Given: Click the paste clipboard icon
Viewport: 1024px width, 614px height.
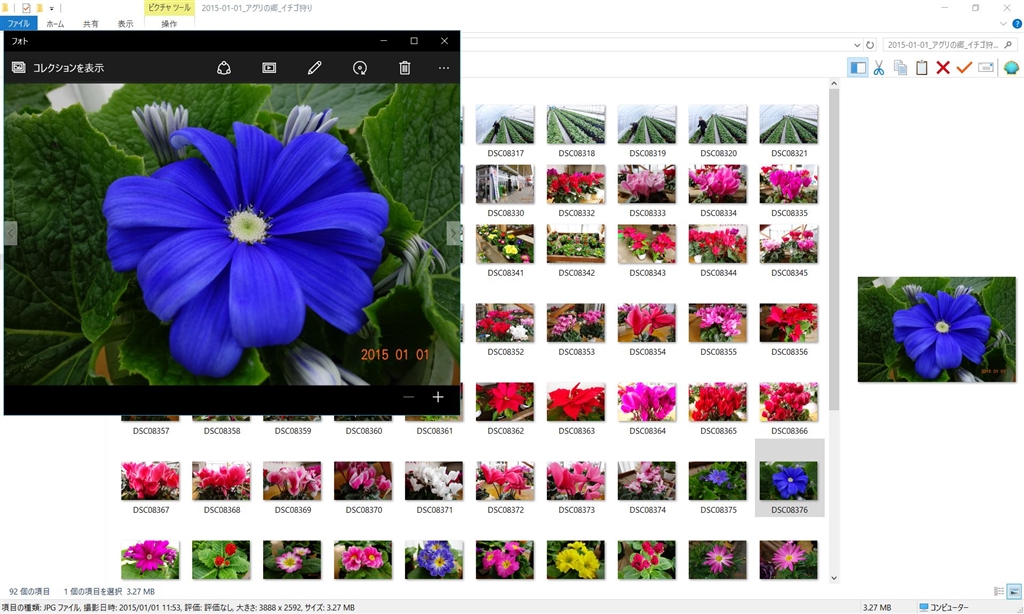Looking at the screenshot, I should point(921,68).
